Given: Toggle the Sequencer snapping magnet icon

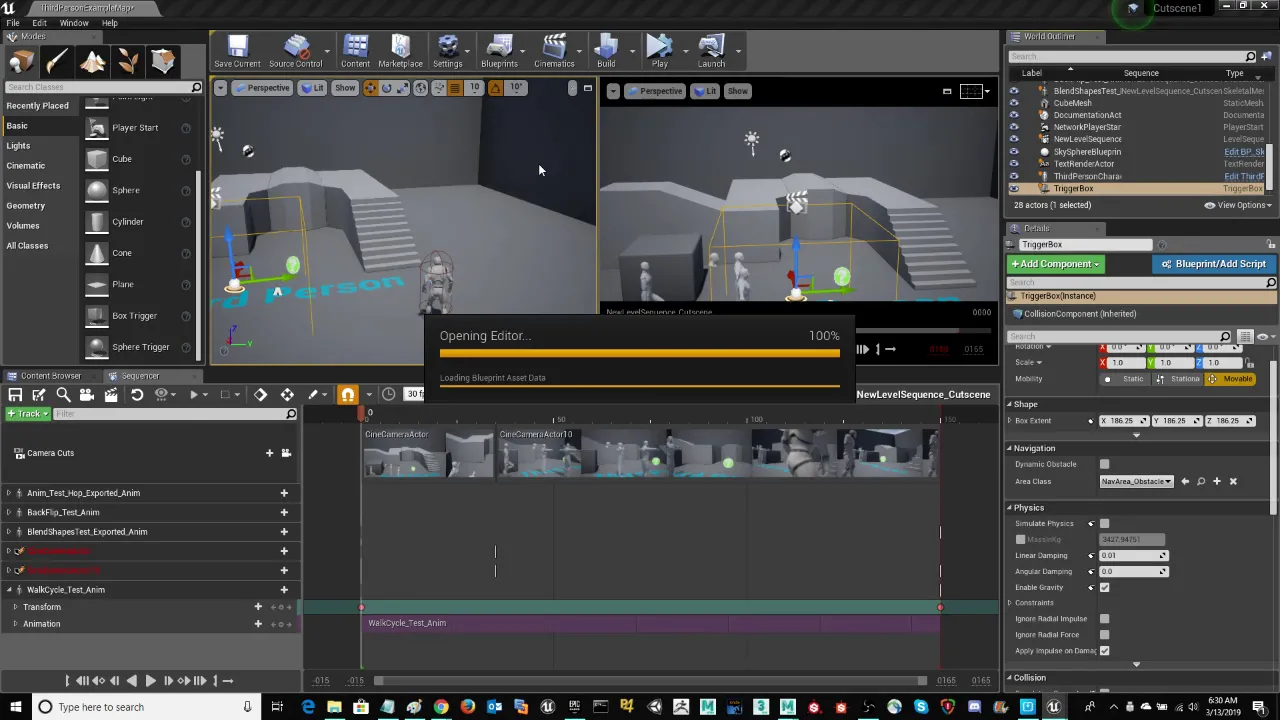Looking at the screenshot, I should [x=347, y=394].
